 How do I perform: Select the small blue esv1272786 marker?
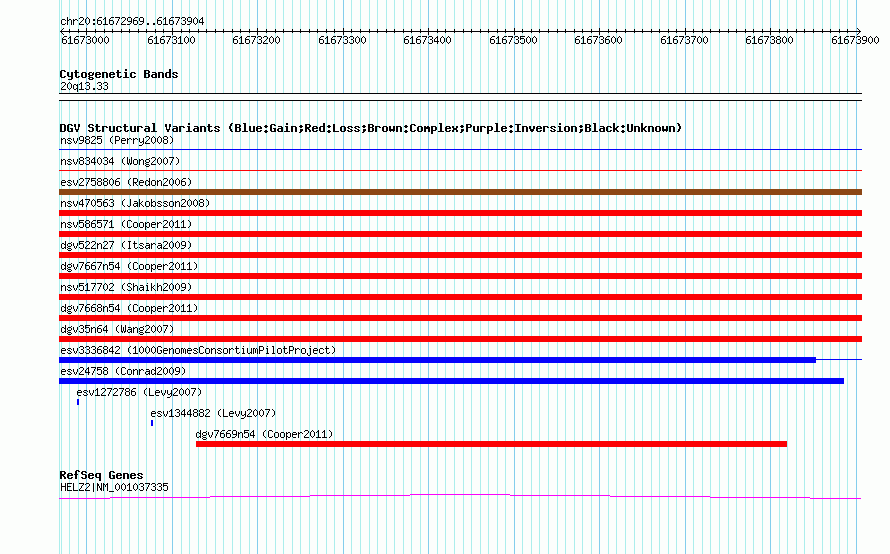pos(78,402)
